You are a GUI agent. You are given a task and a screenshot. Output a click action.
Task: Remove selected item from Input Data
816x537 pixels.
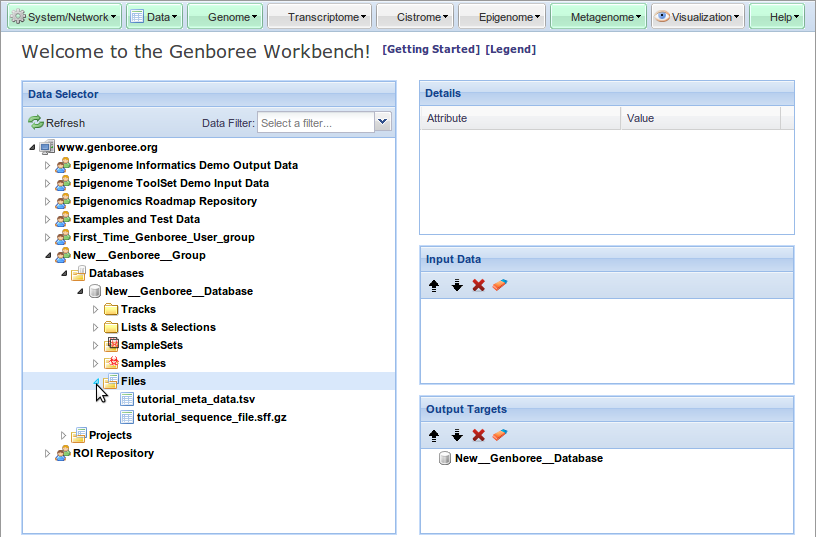[478, 286]
